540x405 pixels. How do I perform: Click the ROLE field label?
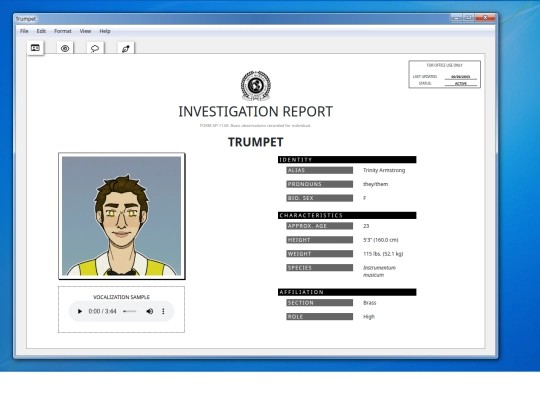[x=320, y=316]
